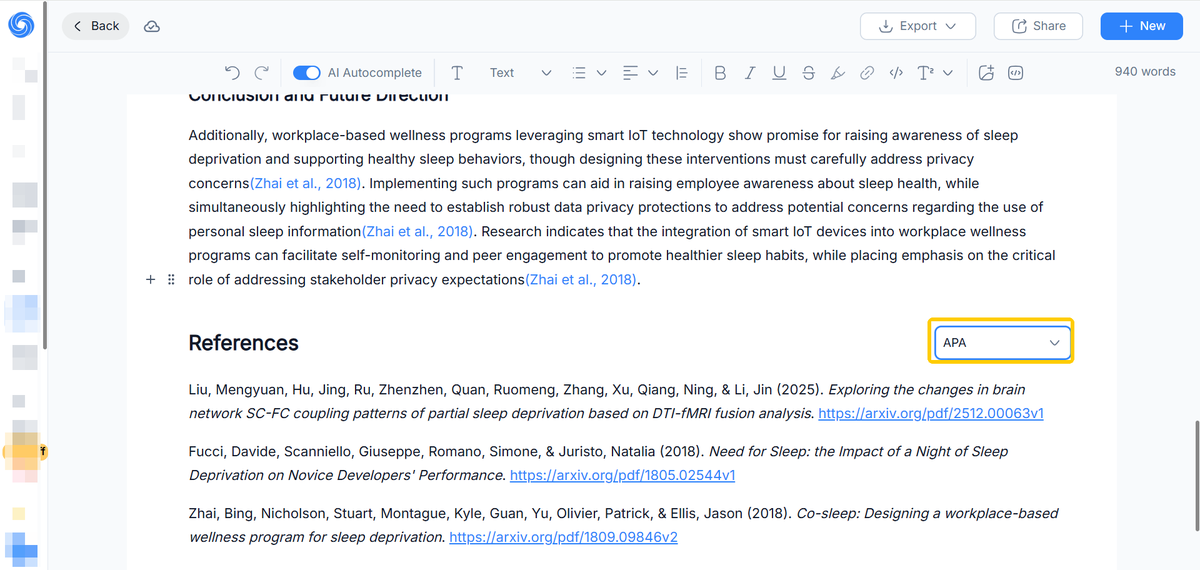Toggle the AI Autocomplete switch
1200x570 pixels.
tap(307, 73)
